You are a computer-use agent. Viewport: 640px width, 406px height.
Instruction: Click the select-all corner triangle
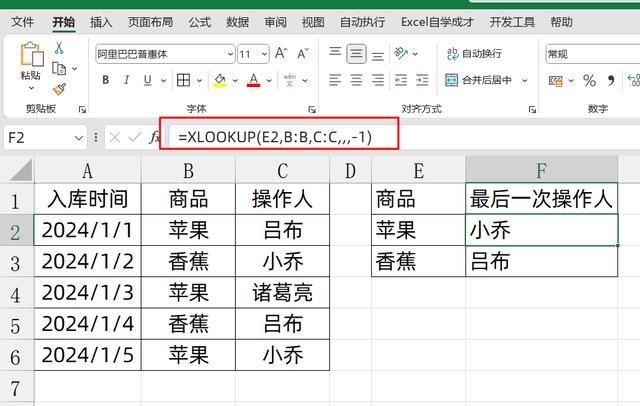[x=20, y=171]
